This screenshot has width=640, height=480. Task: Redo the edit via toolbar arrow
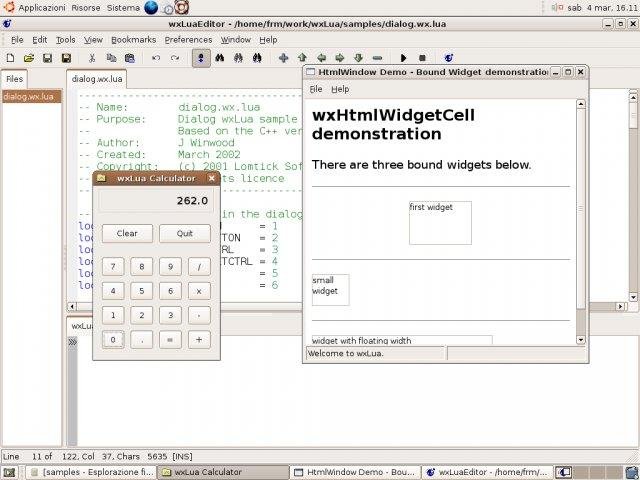coord(175,58)
